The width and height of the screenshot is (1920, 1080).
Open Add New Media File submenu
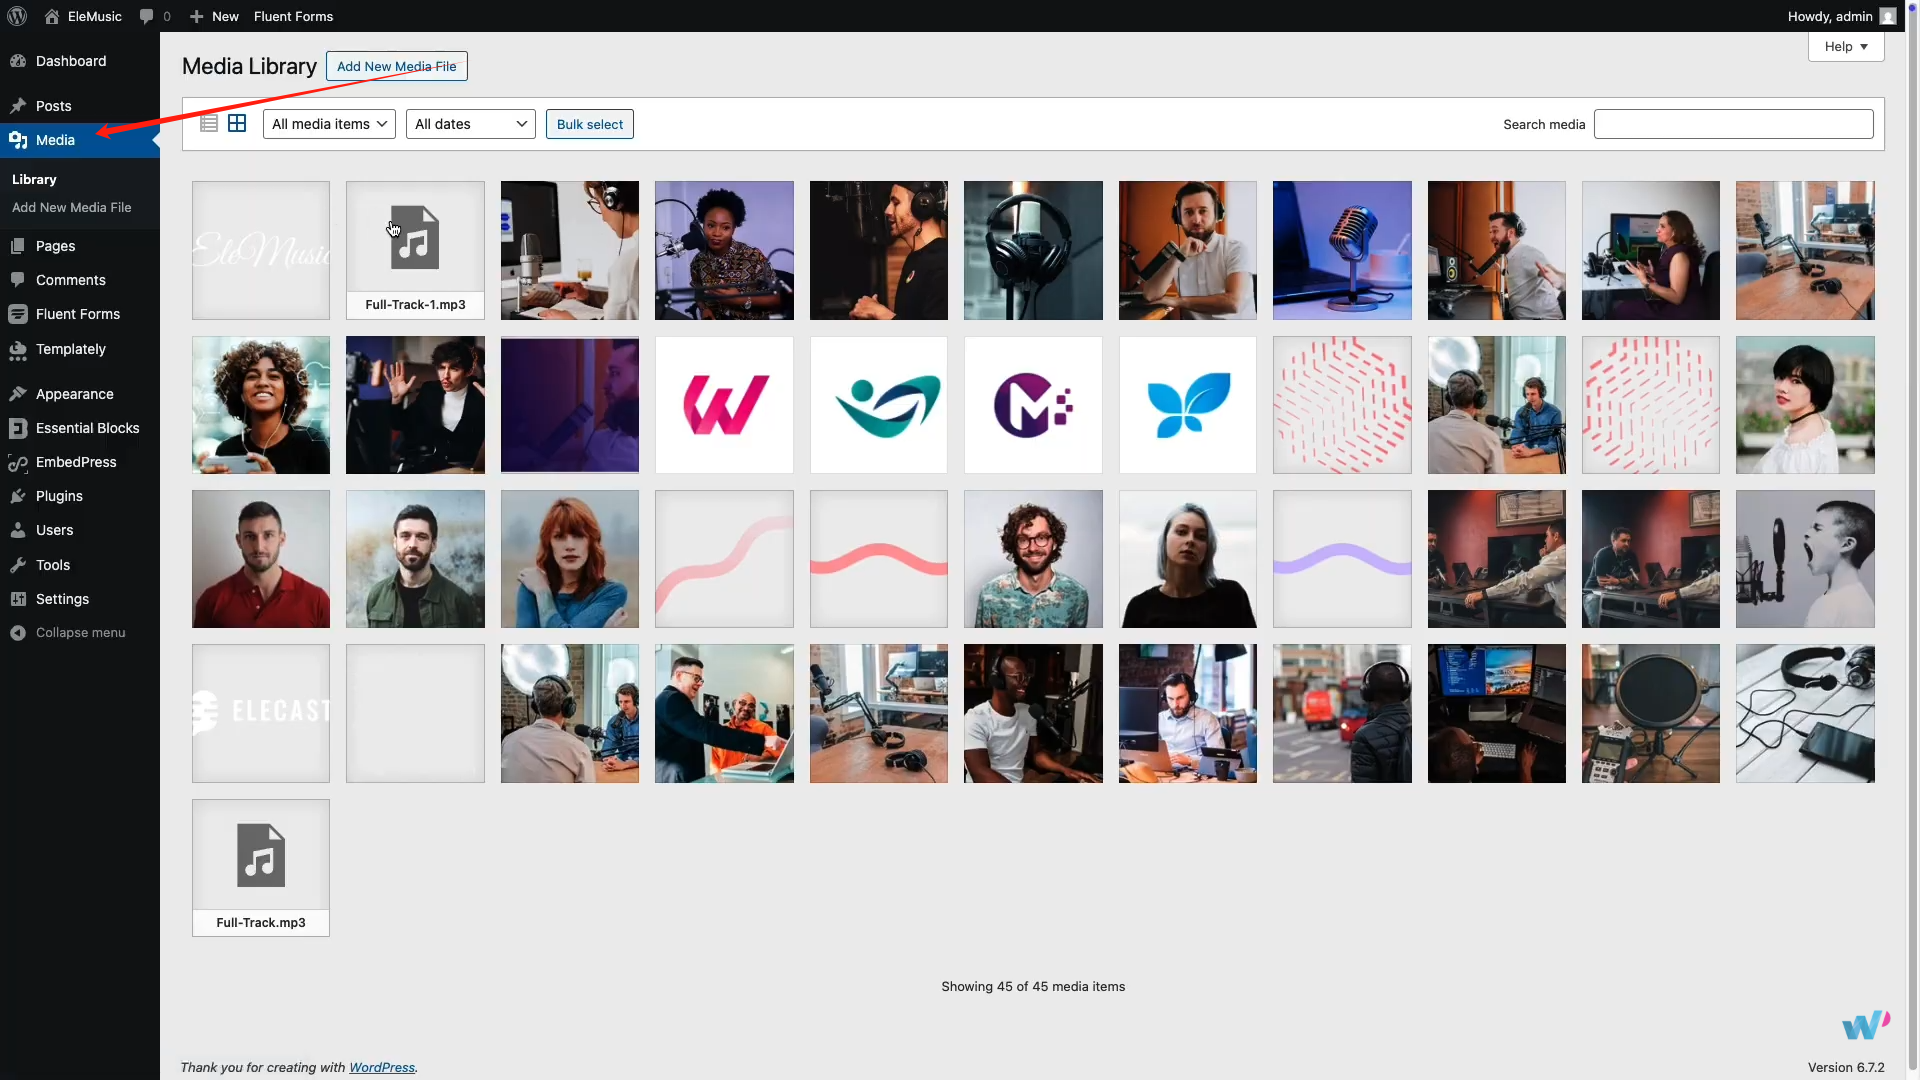pos(71,208)
